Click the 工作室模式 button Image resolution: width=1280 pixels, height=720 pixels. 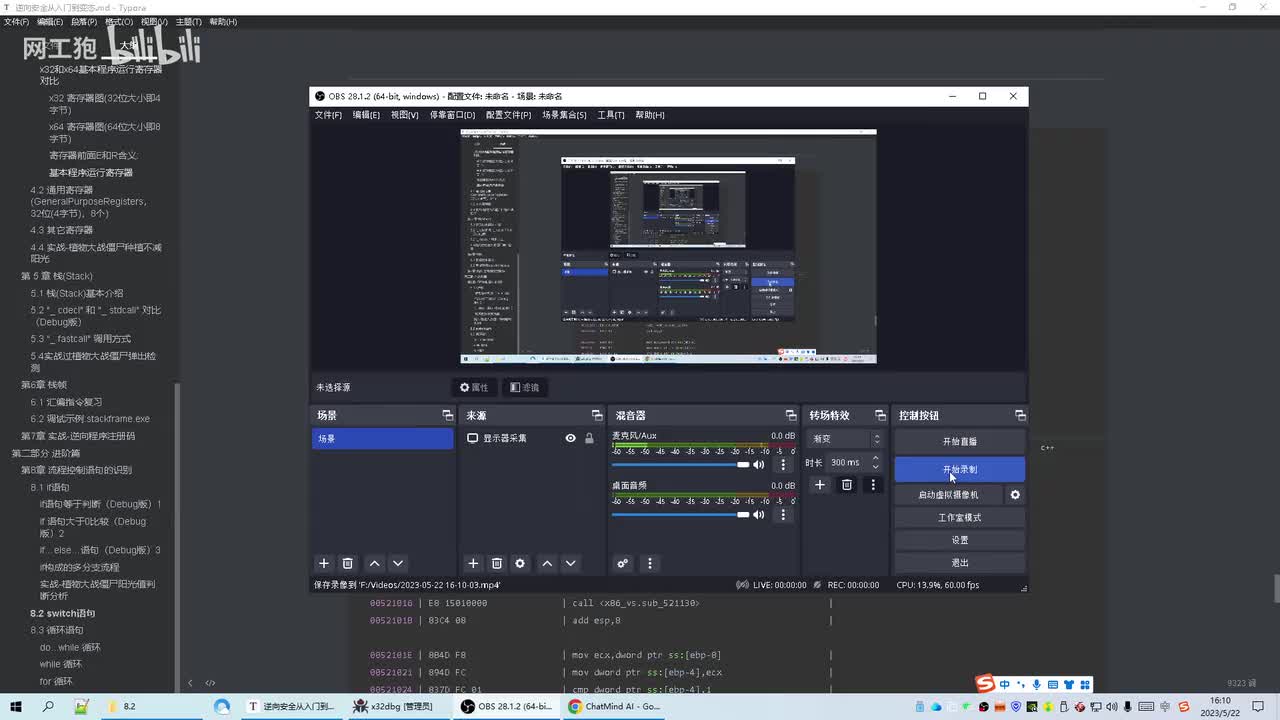click(x=959, y=518)
